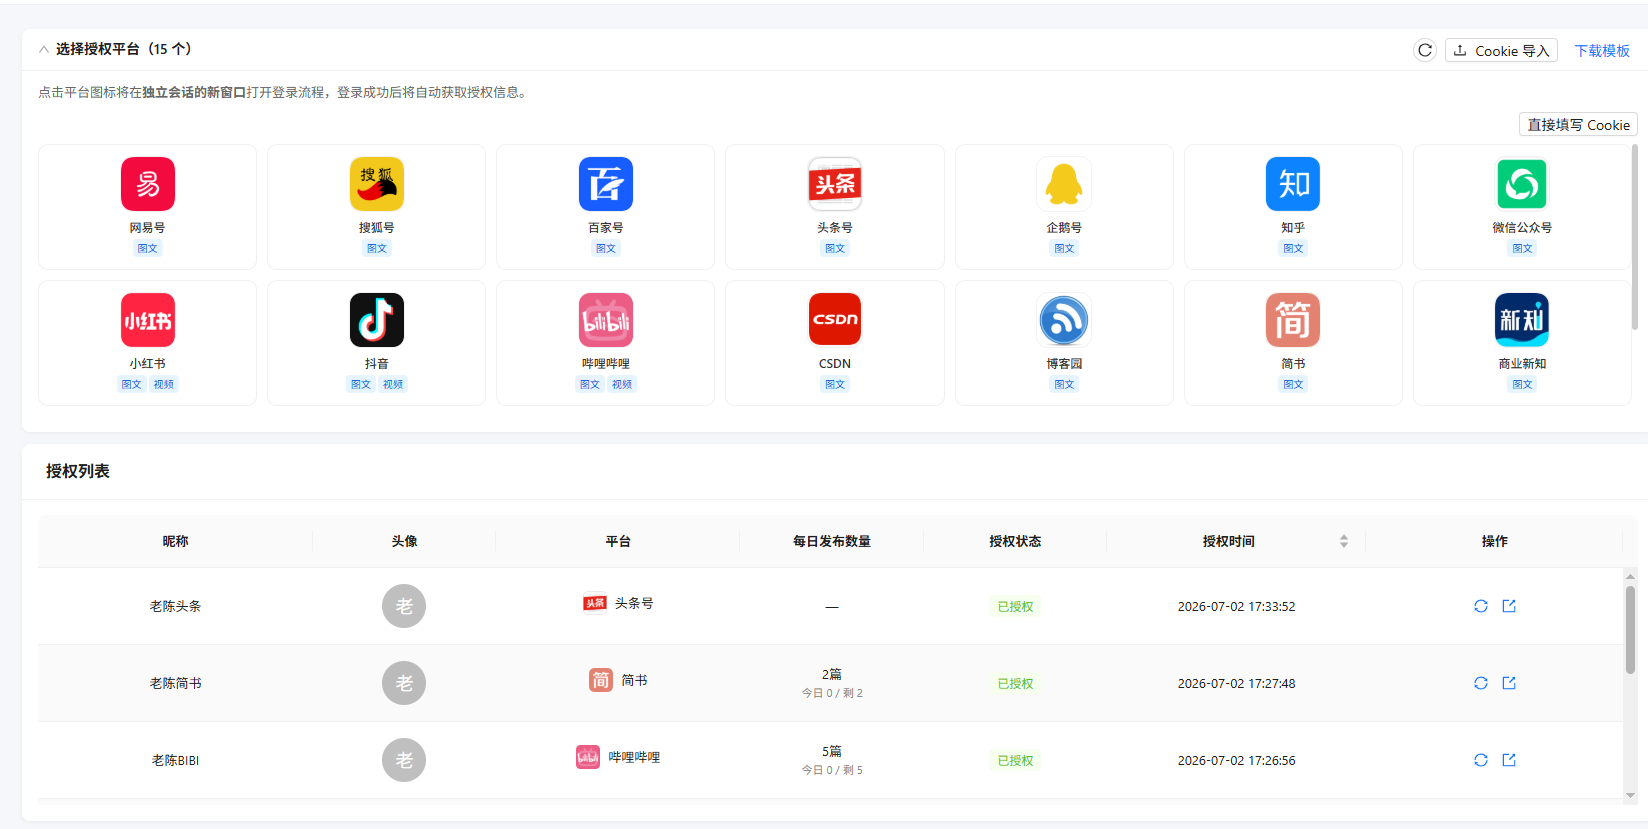Image resolution: width=1648 pixels, height=829 pixels.
Task: Click 简书 in the table platform column
Action: click(x=634, y=680)
